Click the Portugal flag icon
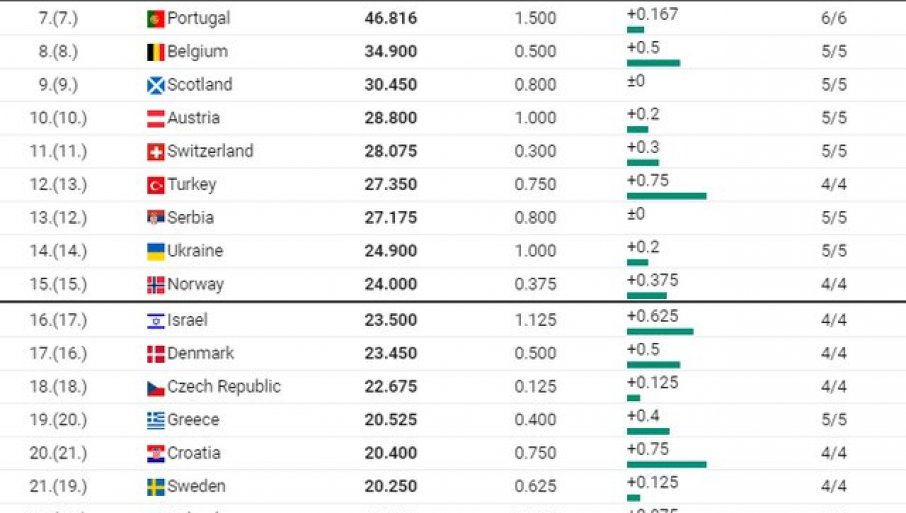Viewport: 906px width, 513px height. click(x=155, y=19)
